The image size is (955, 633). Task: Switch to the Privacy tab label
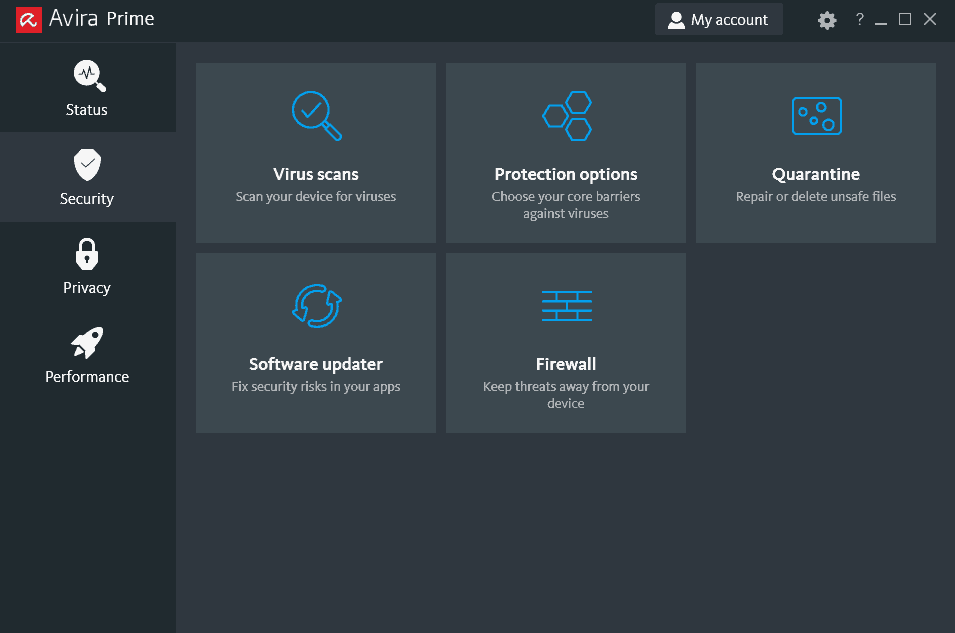[x=86, y=288]
